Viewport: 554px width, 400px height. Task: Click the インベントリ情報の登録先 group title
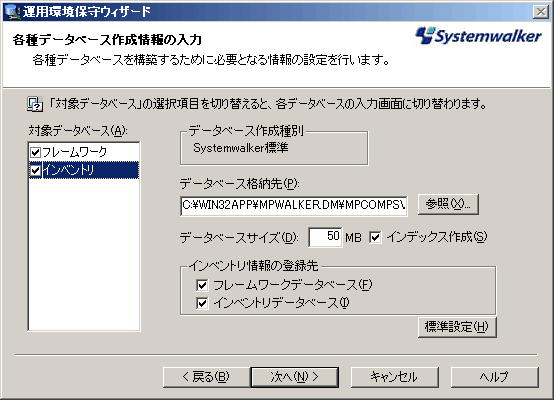tap(253, 266)
